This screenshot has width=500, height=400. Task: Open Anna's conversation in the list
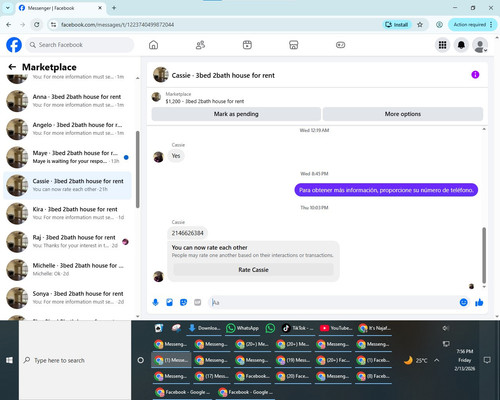[x=68, y=101]
